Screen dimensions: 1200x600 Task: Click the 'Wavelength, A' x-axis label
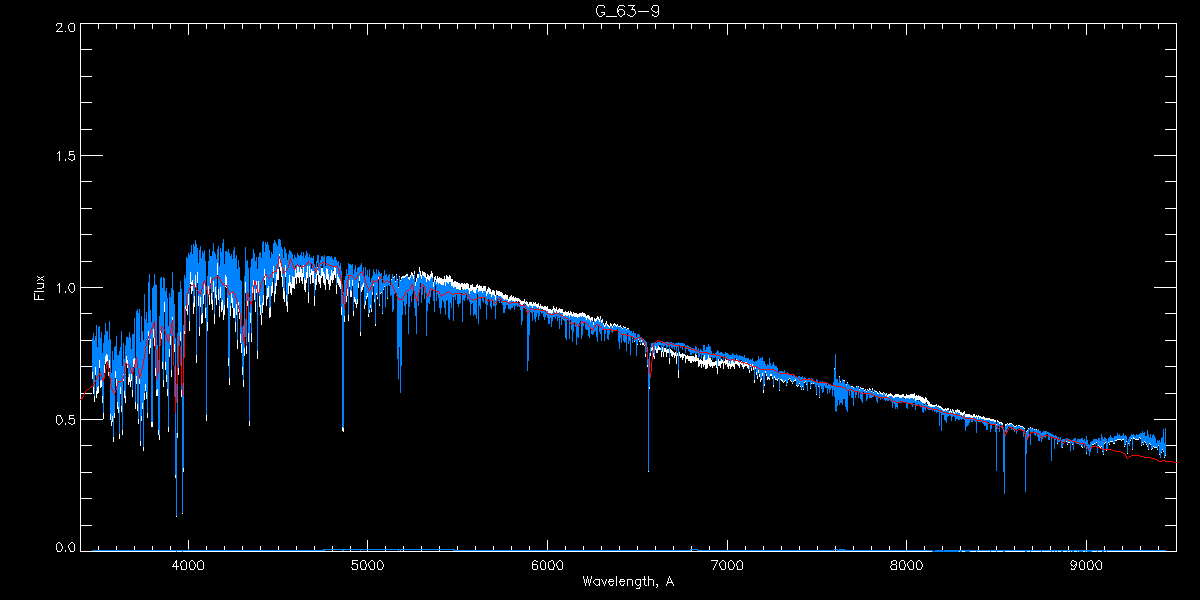pos(627,582)
